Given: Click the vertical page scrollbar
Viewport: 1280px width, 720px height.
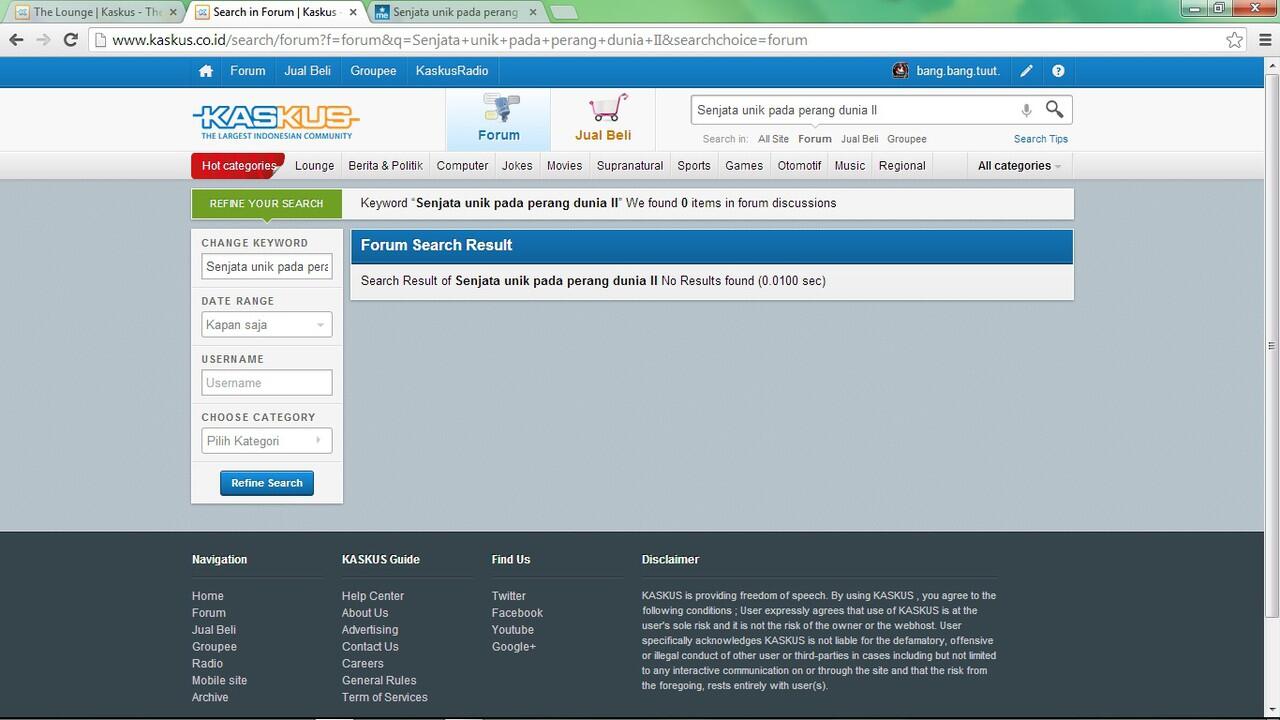Looking at the screenshot, I should point(1272,346).
